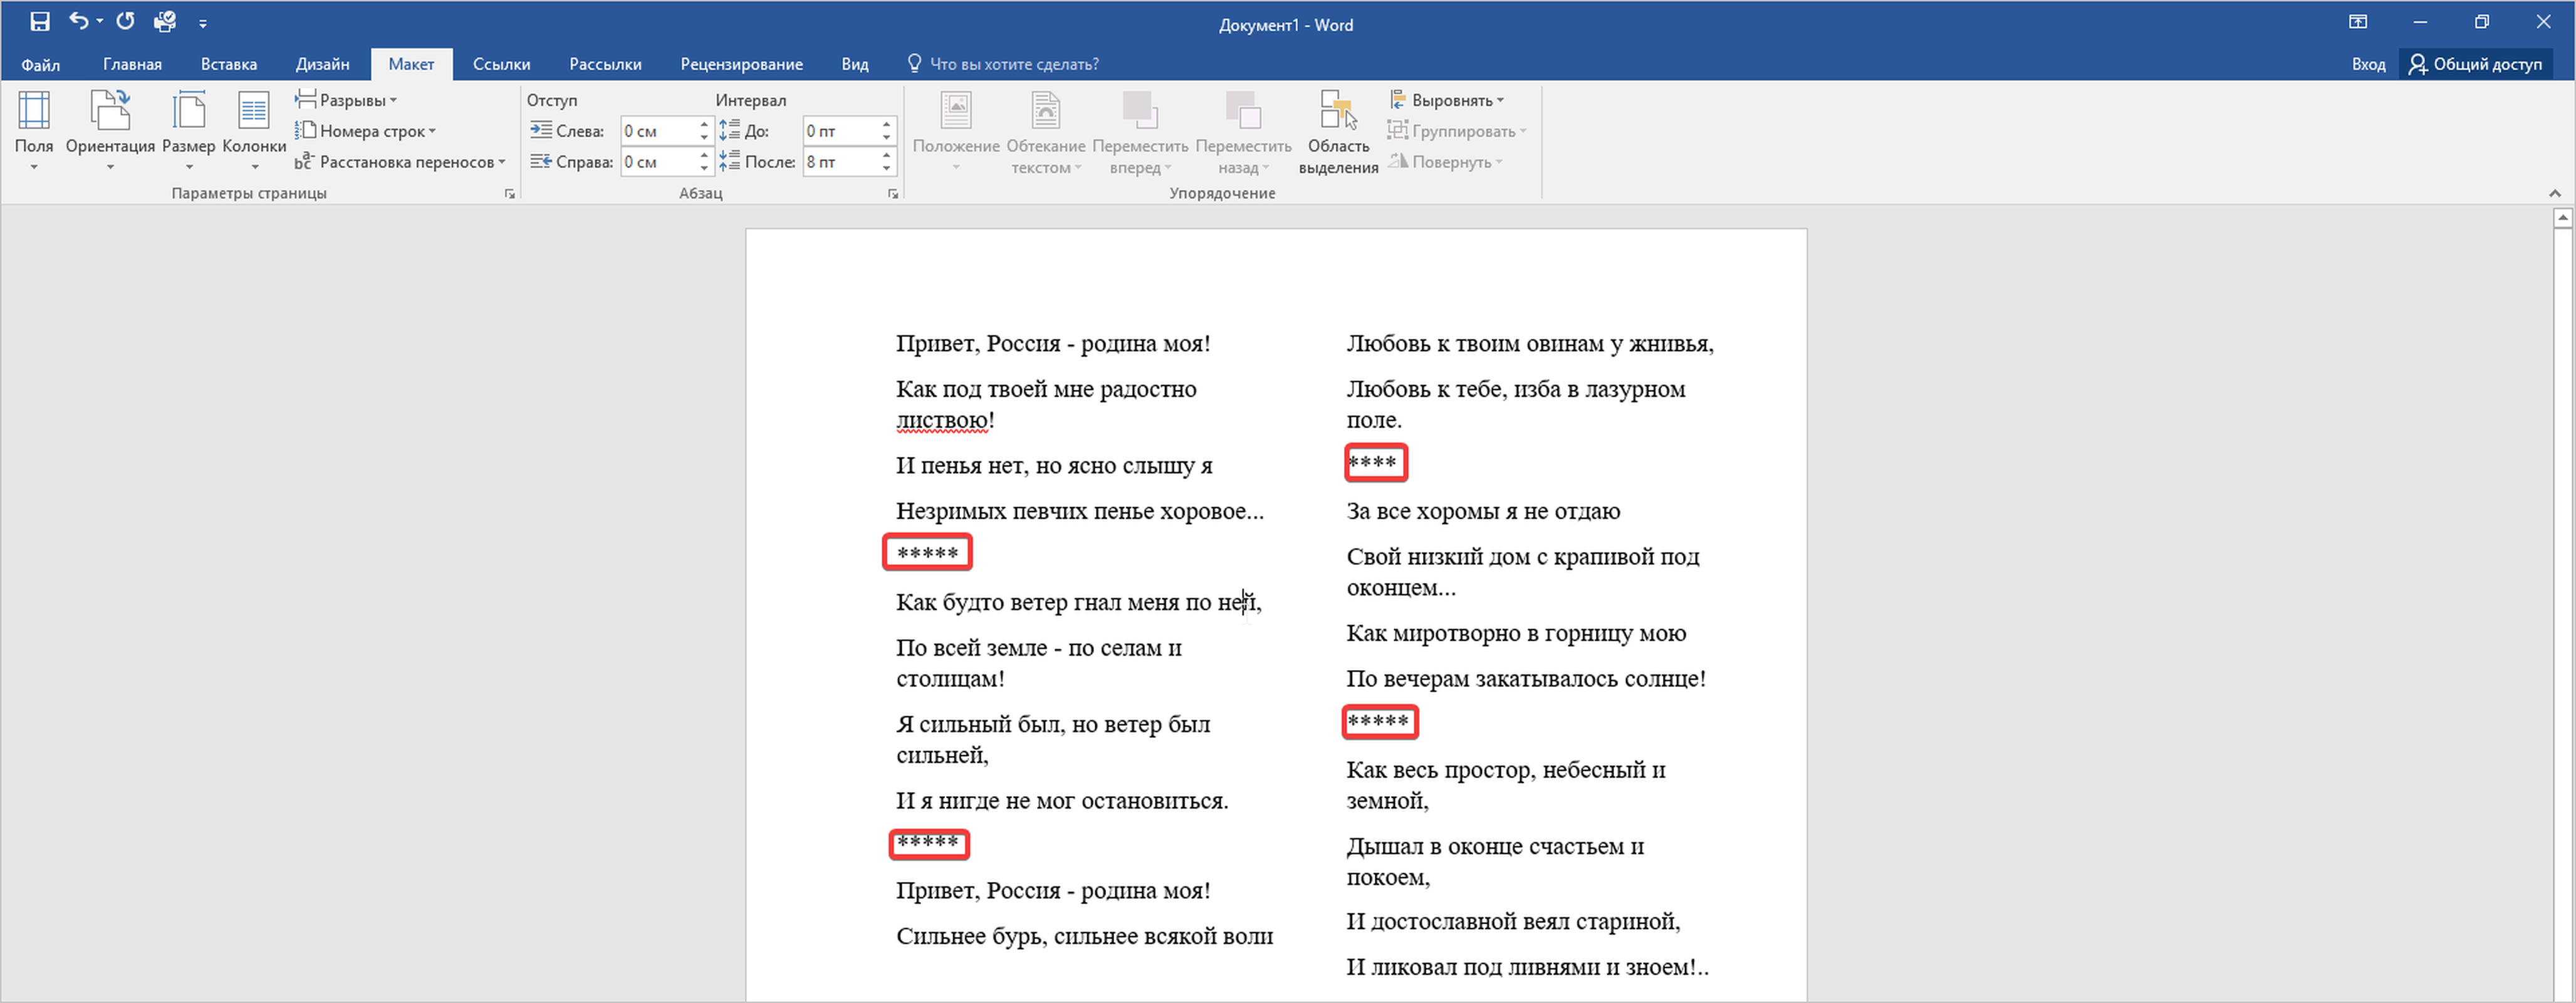This screenshot has height=1003, width=2576.
Task: Click the search box Что вы хотите сделать
Action: tap(1013, 64)
